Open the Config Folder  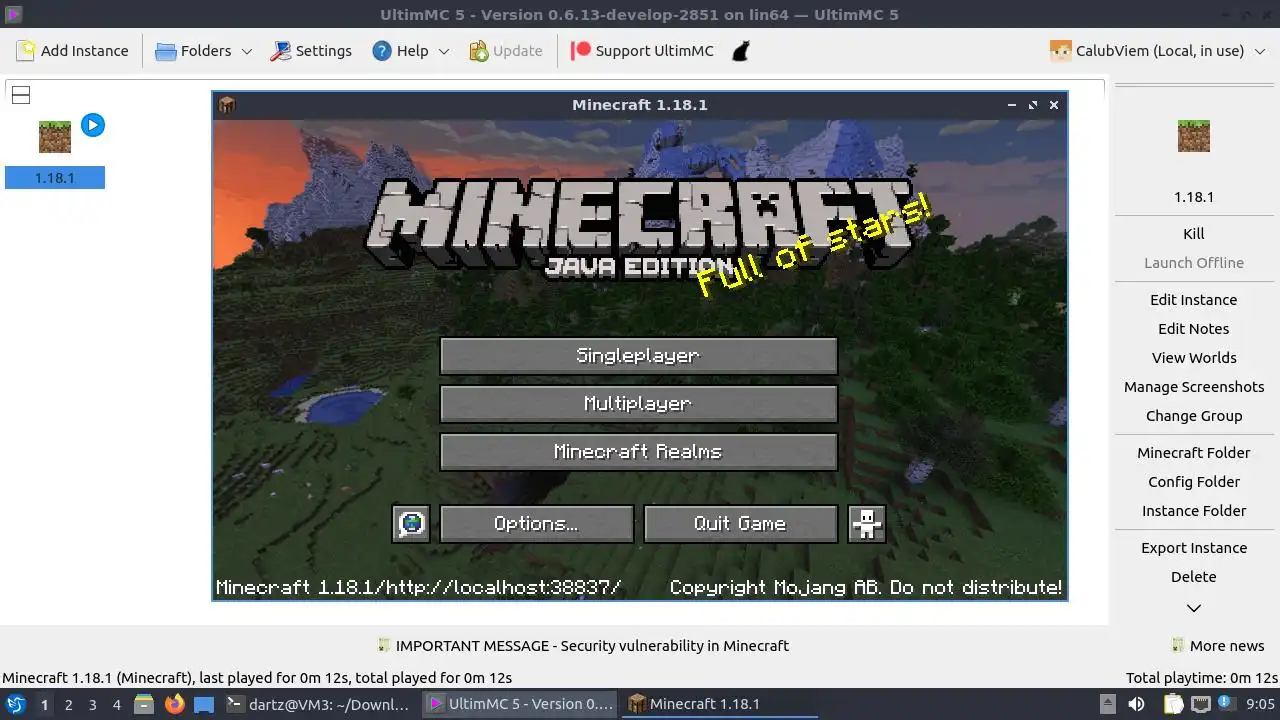[x=1194, y=482]
